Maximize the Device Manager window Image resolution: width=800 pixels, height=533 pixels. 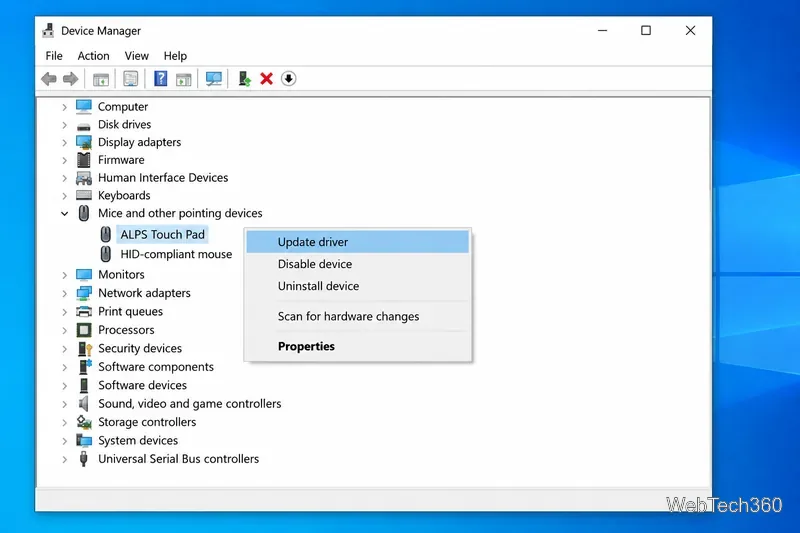click(646, 31)
